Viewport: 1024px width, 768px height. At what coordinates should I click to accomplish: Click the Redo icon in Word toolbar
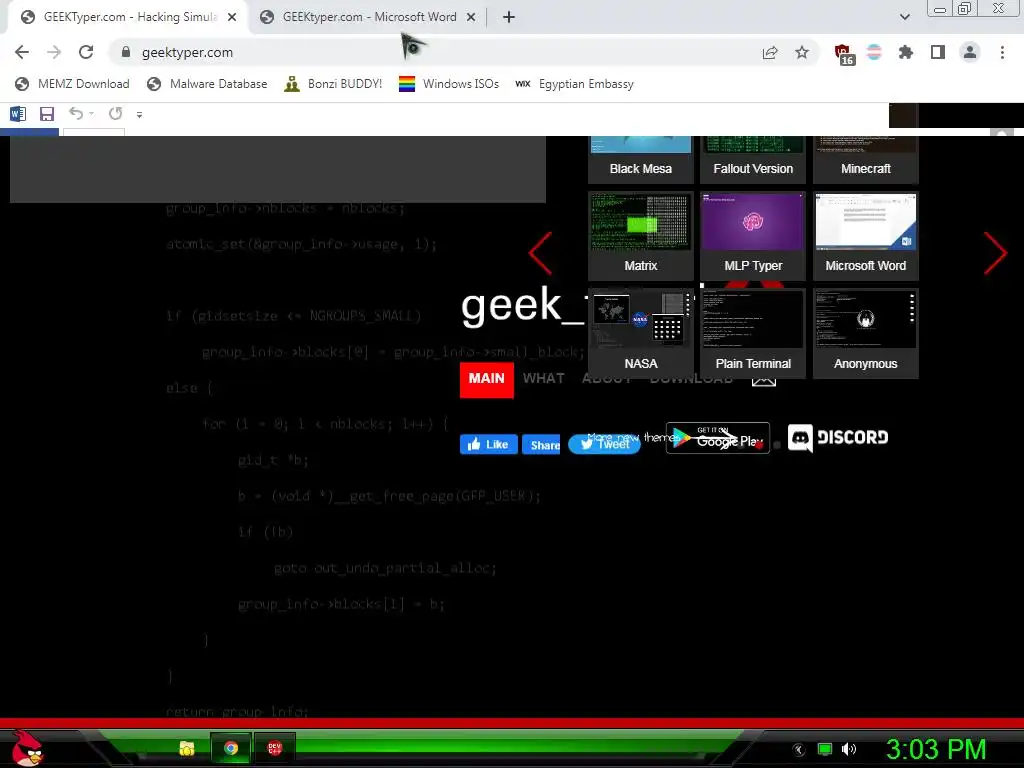[116, 114]
